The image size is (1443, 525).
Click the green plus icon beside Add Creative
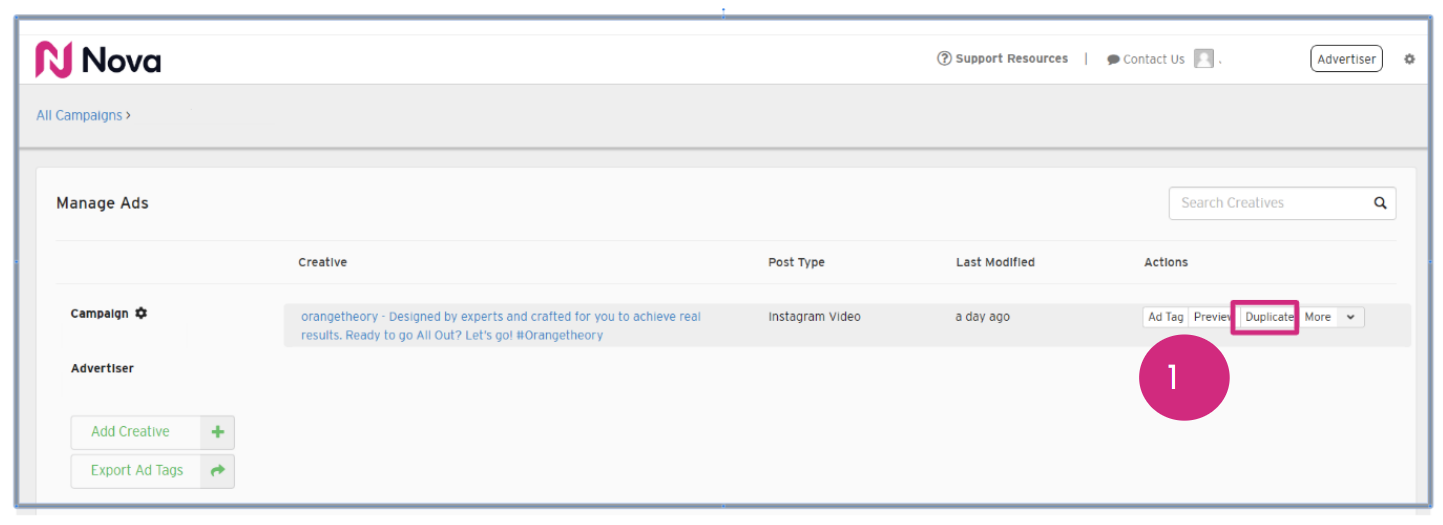pyautogui.click(x=217, y=432)
